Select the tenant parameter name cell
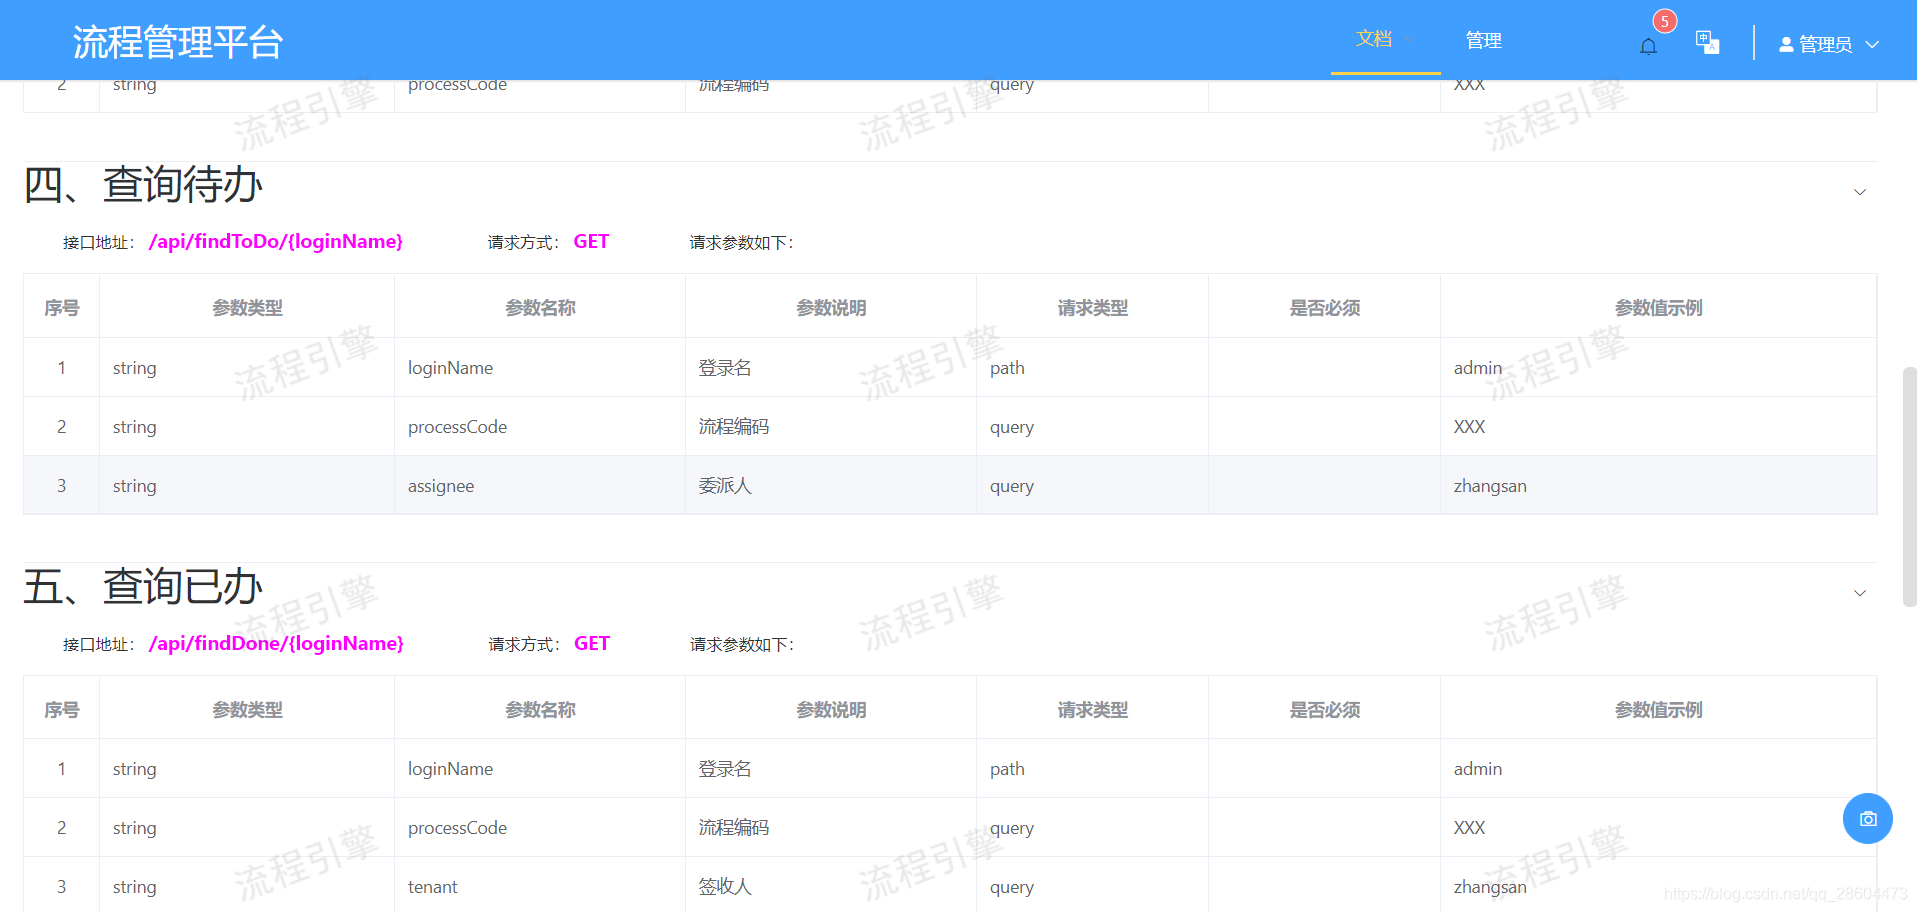Image resolution: width=1917 pixels, height=912 pixels. click(x=540, y=887)
